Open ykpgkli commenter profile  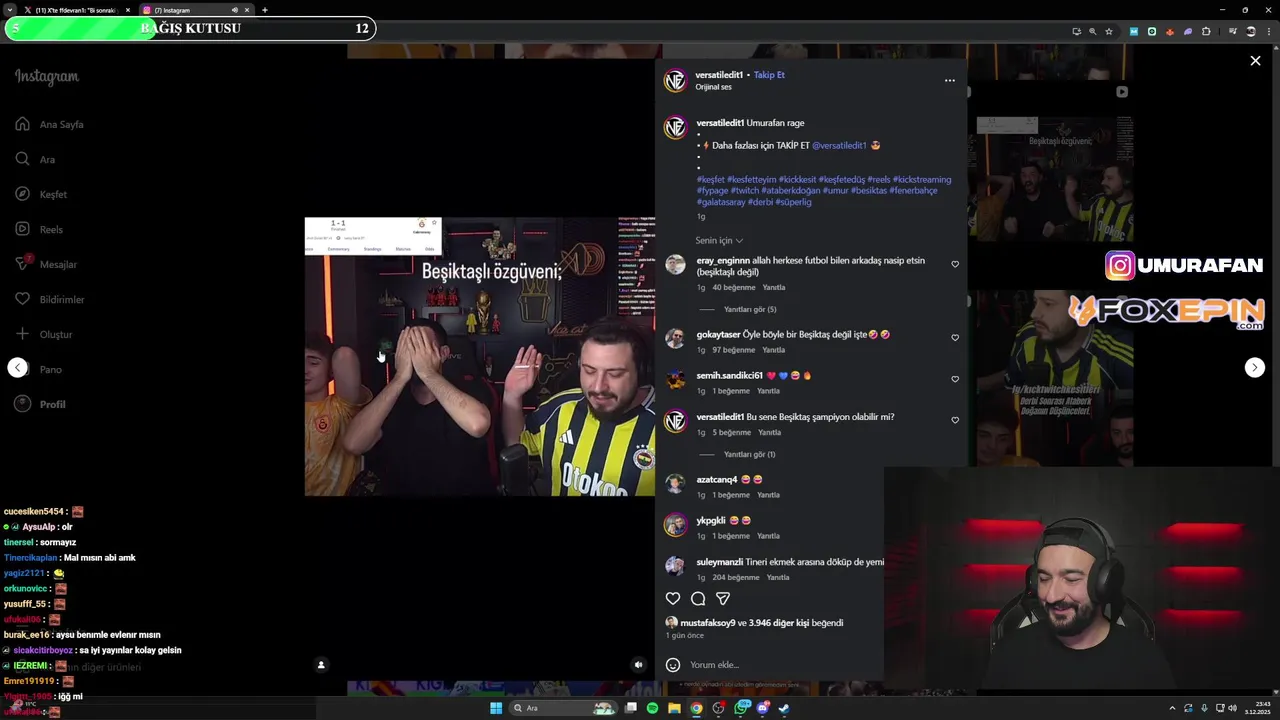point(711,521)
